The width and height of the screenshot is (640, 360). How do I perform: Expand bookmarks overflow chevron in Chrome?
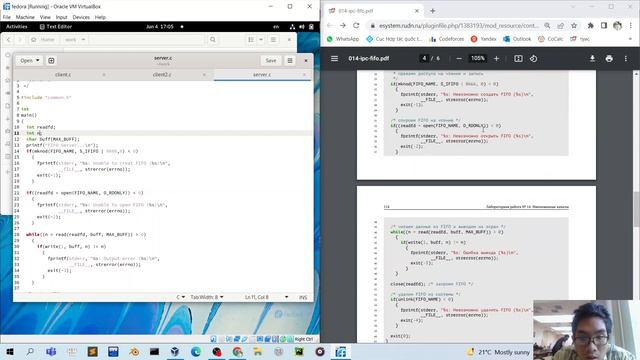point(631,39)
